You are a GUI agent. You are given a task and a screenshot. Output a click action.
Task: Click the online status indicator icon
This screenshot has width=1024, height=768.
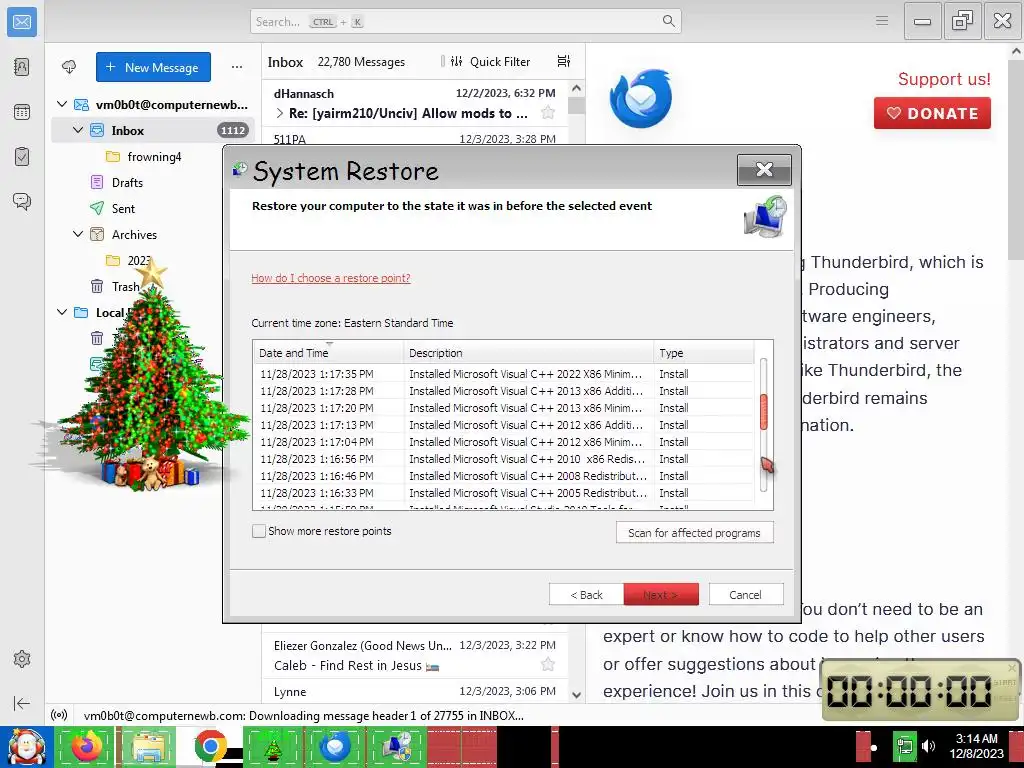tap(59, 715)
